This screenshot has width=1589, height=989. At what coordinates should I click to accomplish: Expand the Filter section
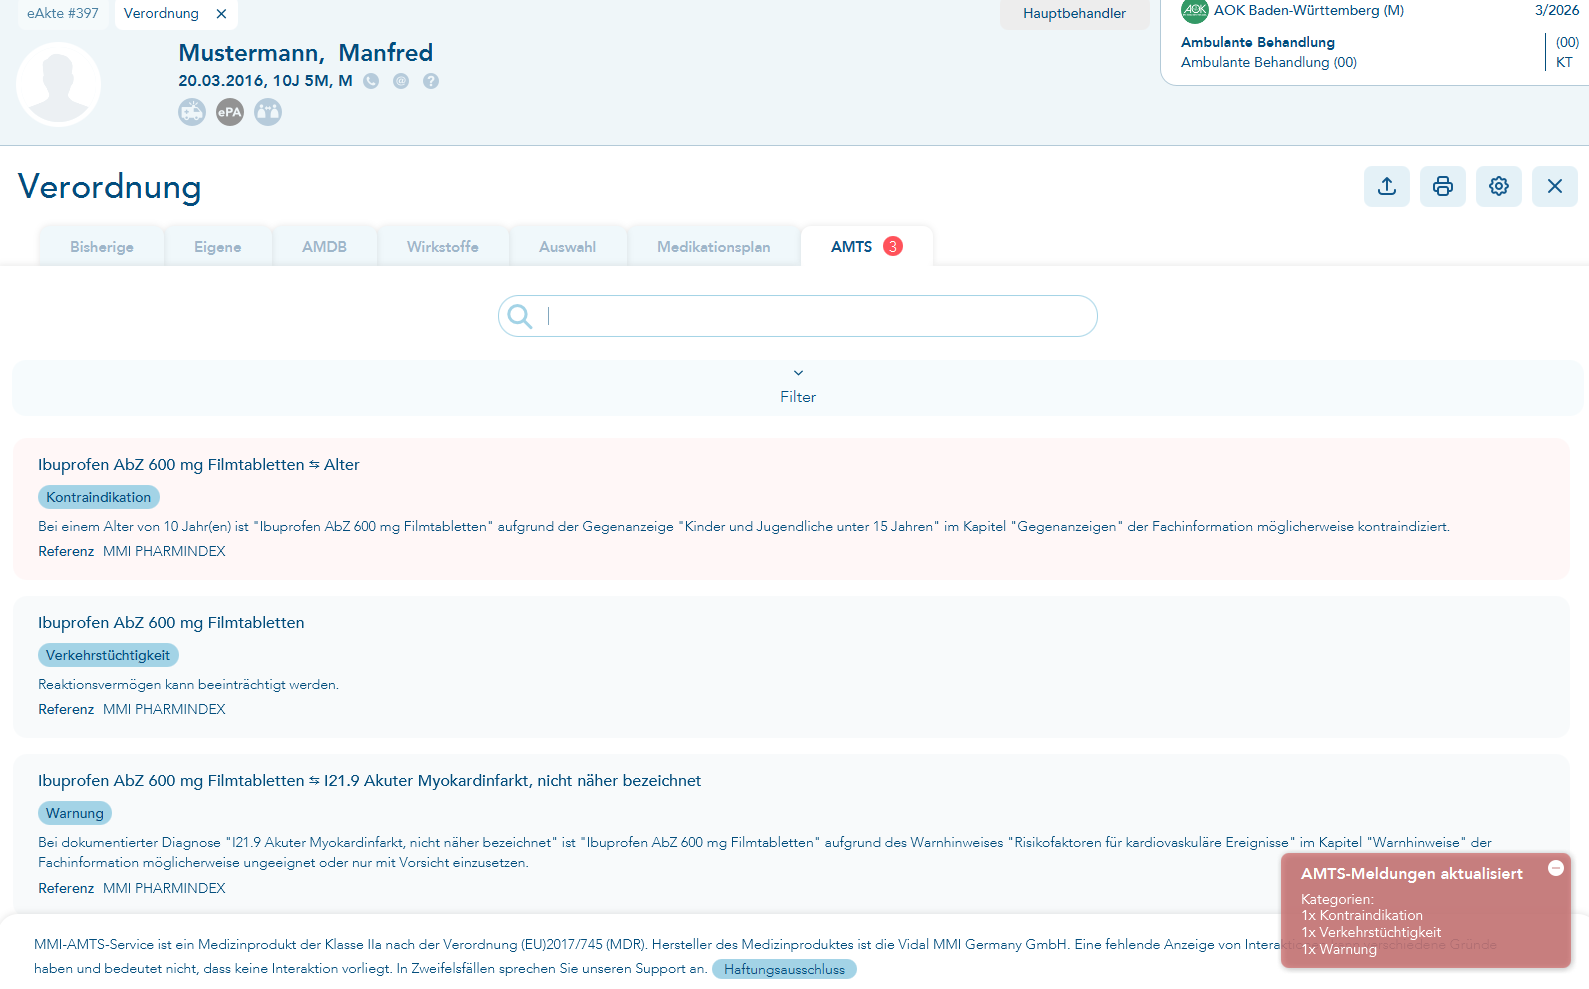tap(798, 388)
